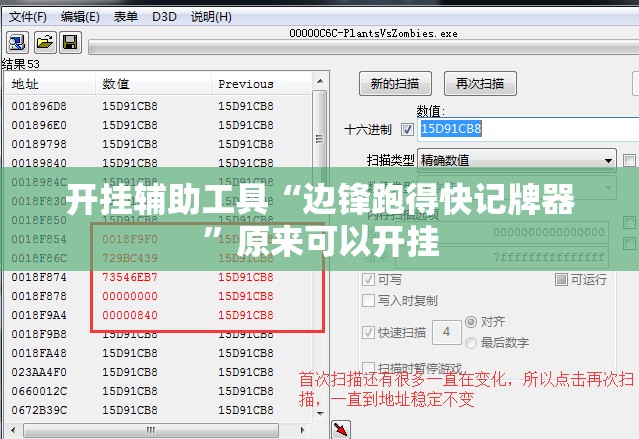Click the 数值 input field containing 15D91CB8
This screenshot has width=639, height=439.
pos(528,129)
